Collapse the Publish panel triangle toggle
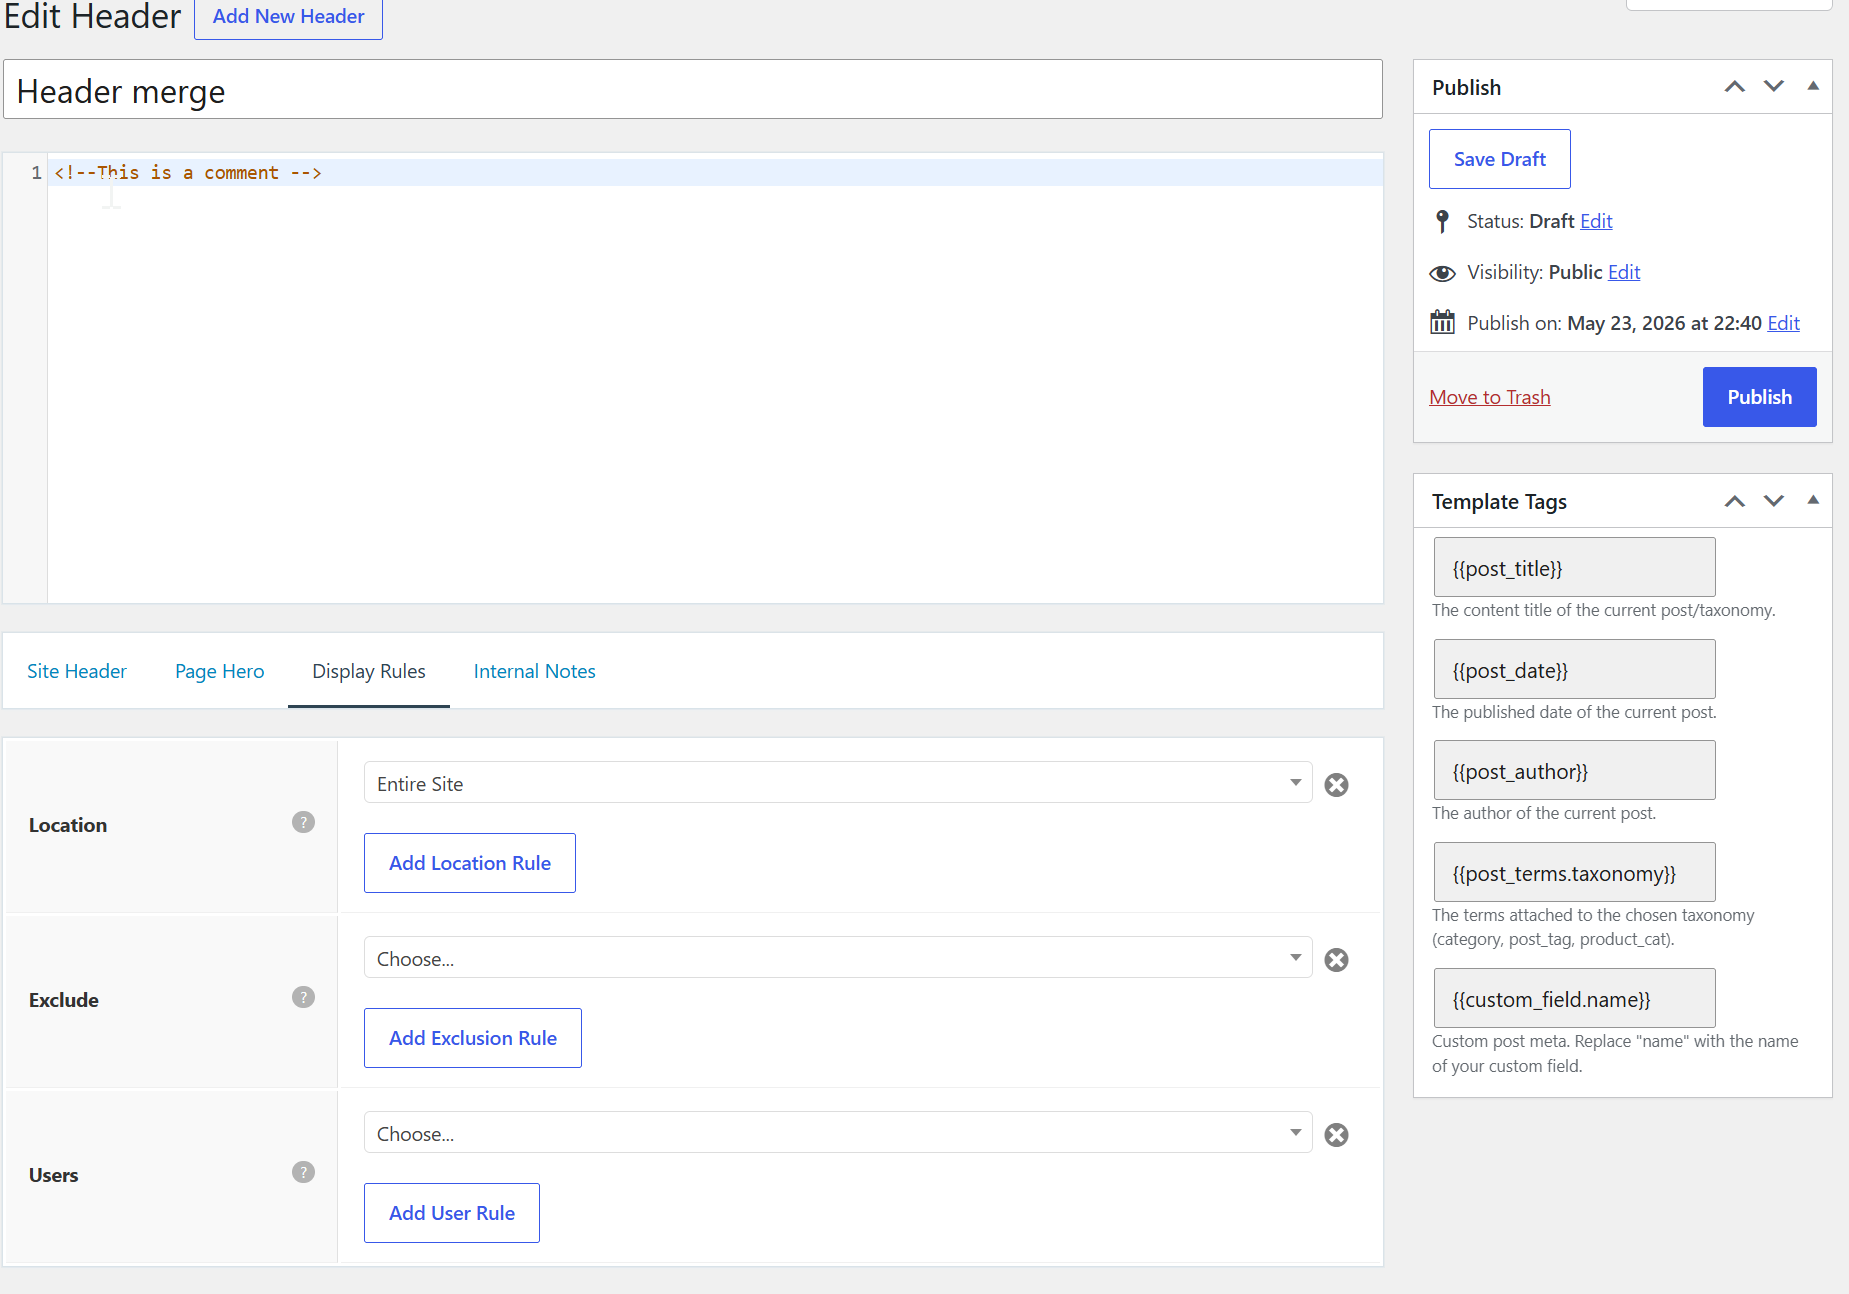 pos(1813,86)
